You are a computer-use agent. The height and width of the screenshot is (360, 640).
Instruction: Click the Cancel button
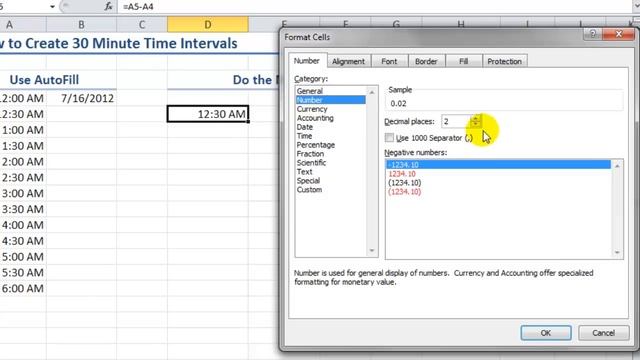coord(603,333)
